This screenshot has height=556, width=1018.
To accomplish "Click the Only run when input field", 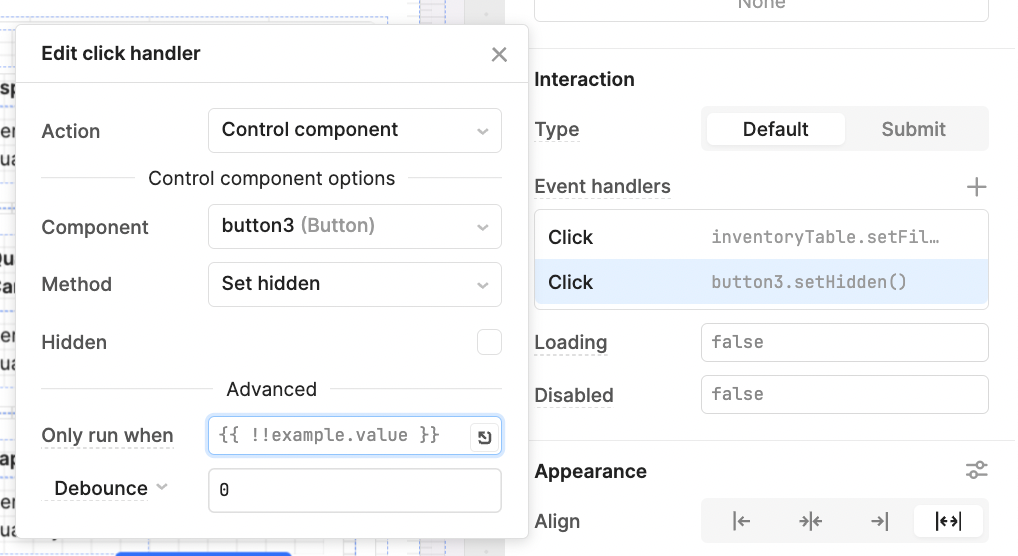I will tap(340, 435).
